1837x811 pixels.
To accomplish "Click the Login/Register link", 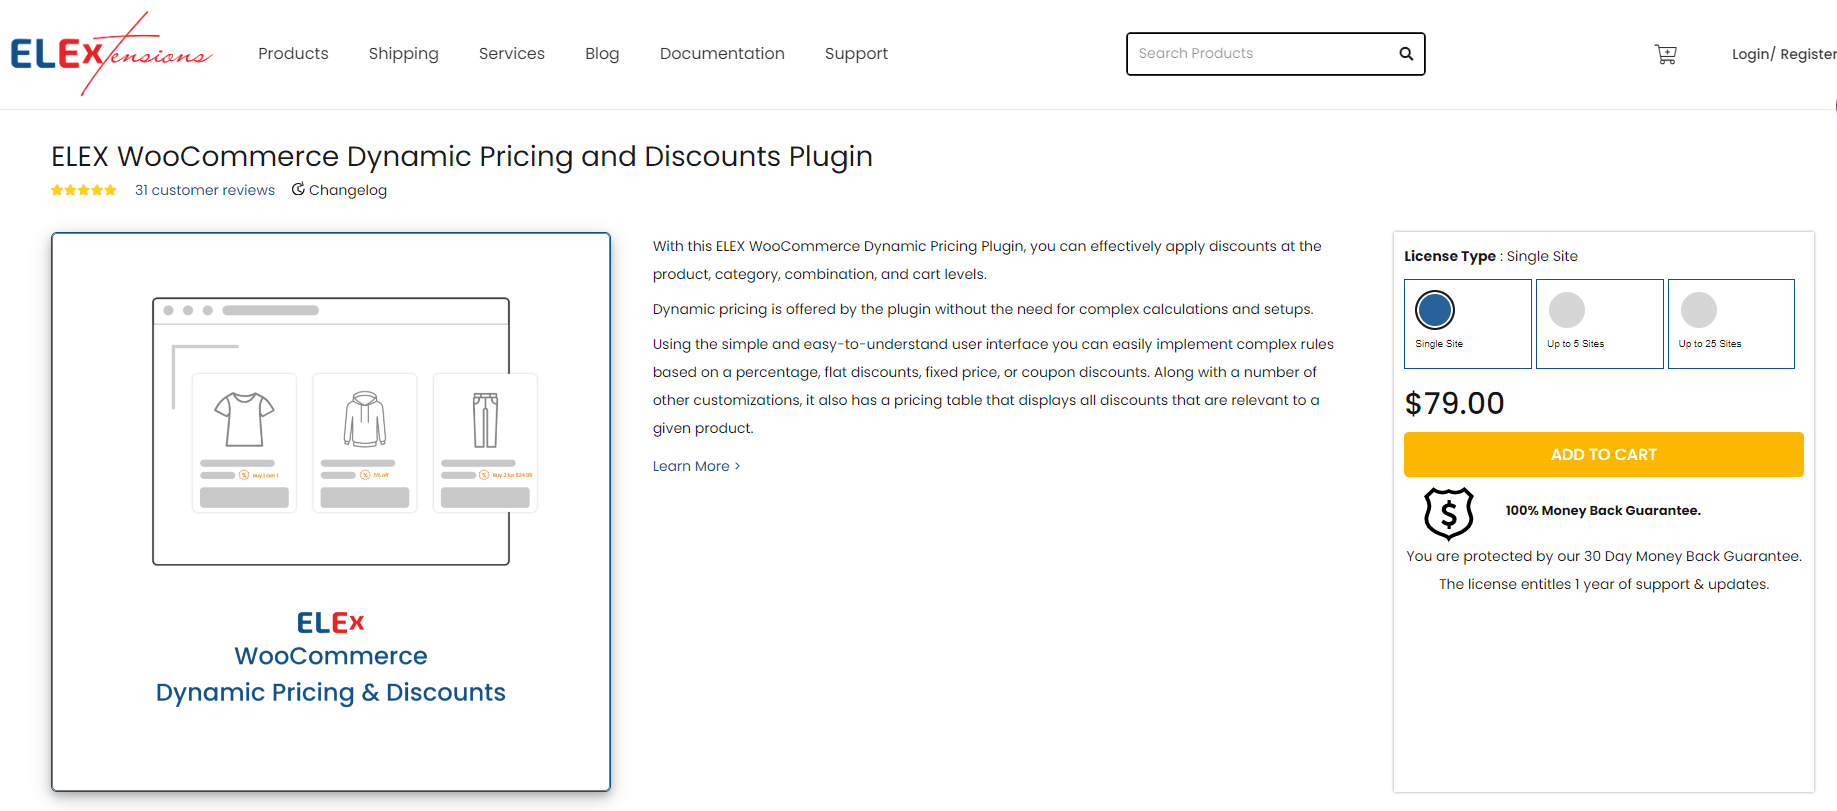I will (1783, 53).
